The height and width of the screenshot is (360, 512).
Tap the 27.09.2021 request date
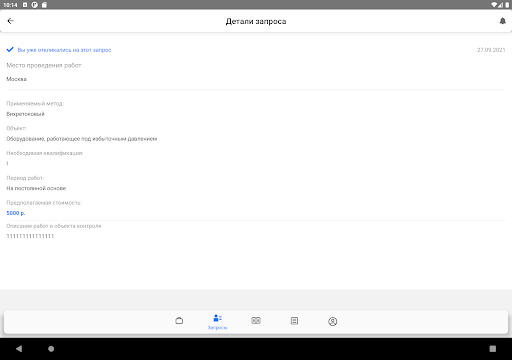[491, 50]
